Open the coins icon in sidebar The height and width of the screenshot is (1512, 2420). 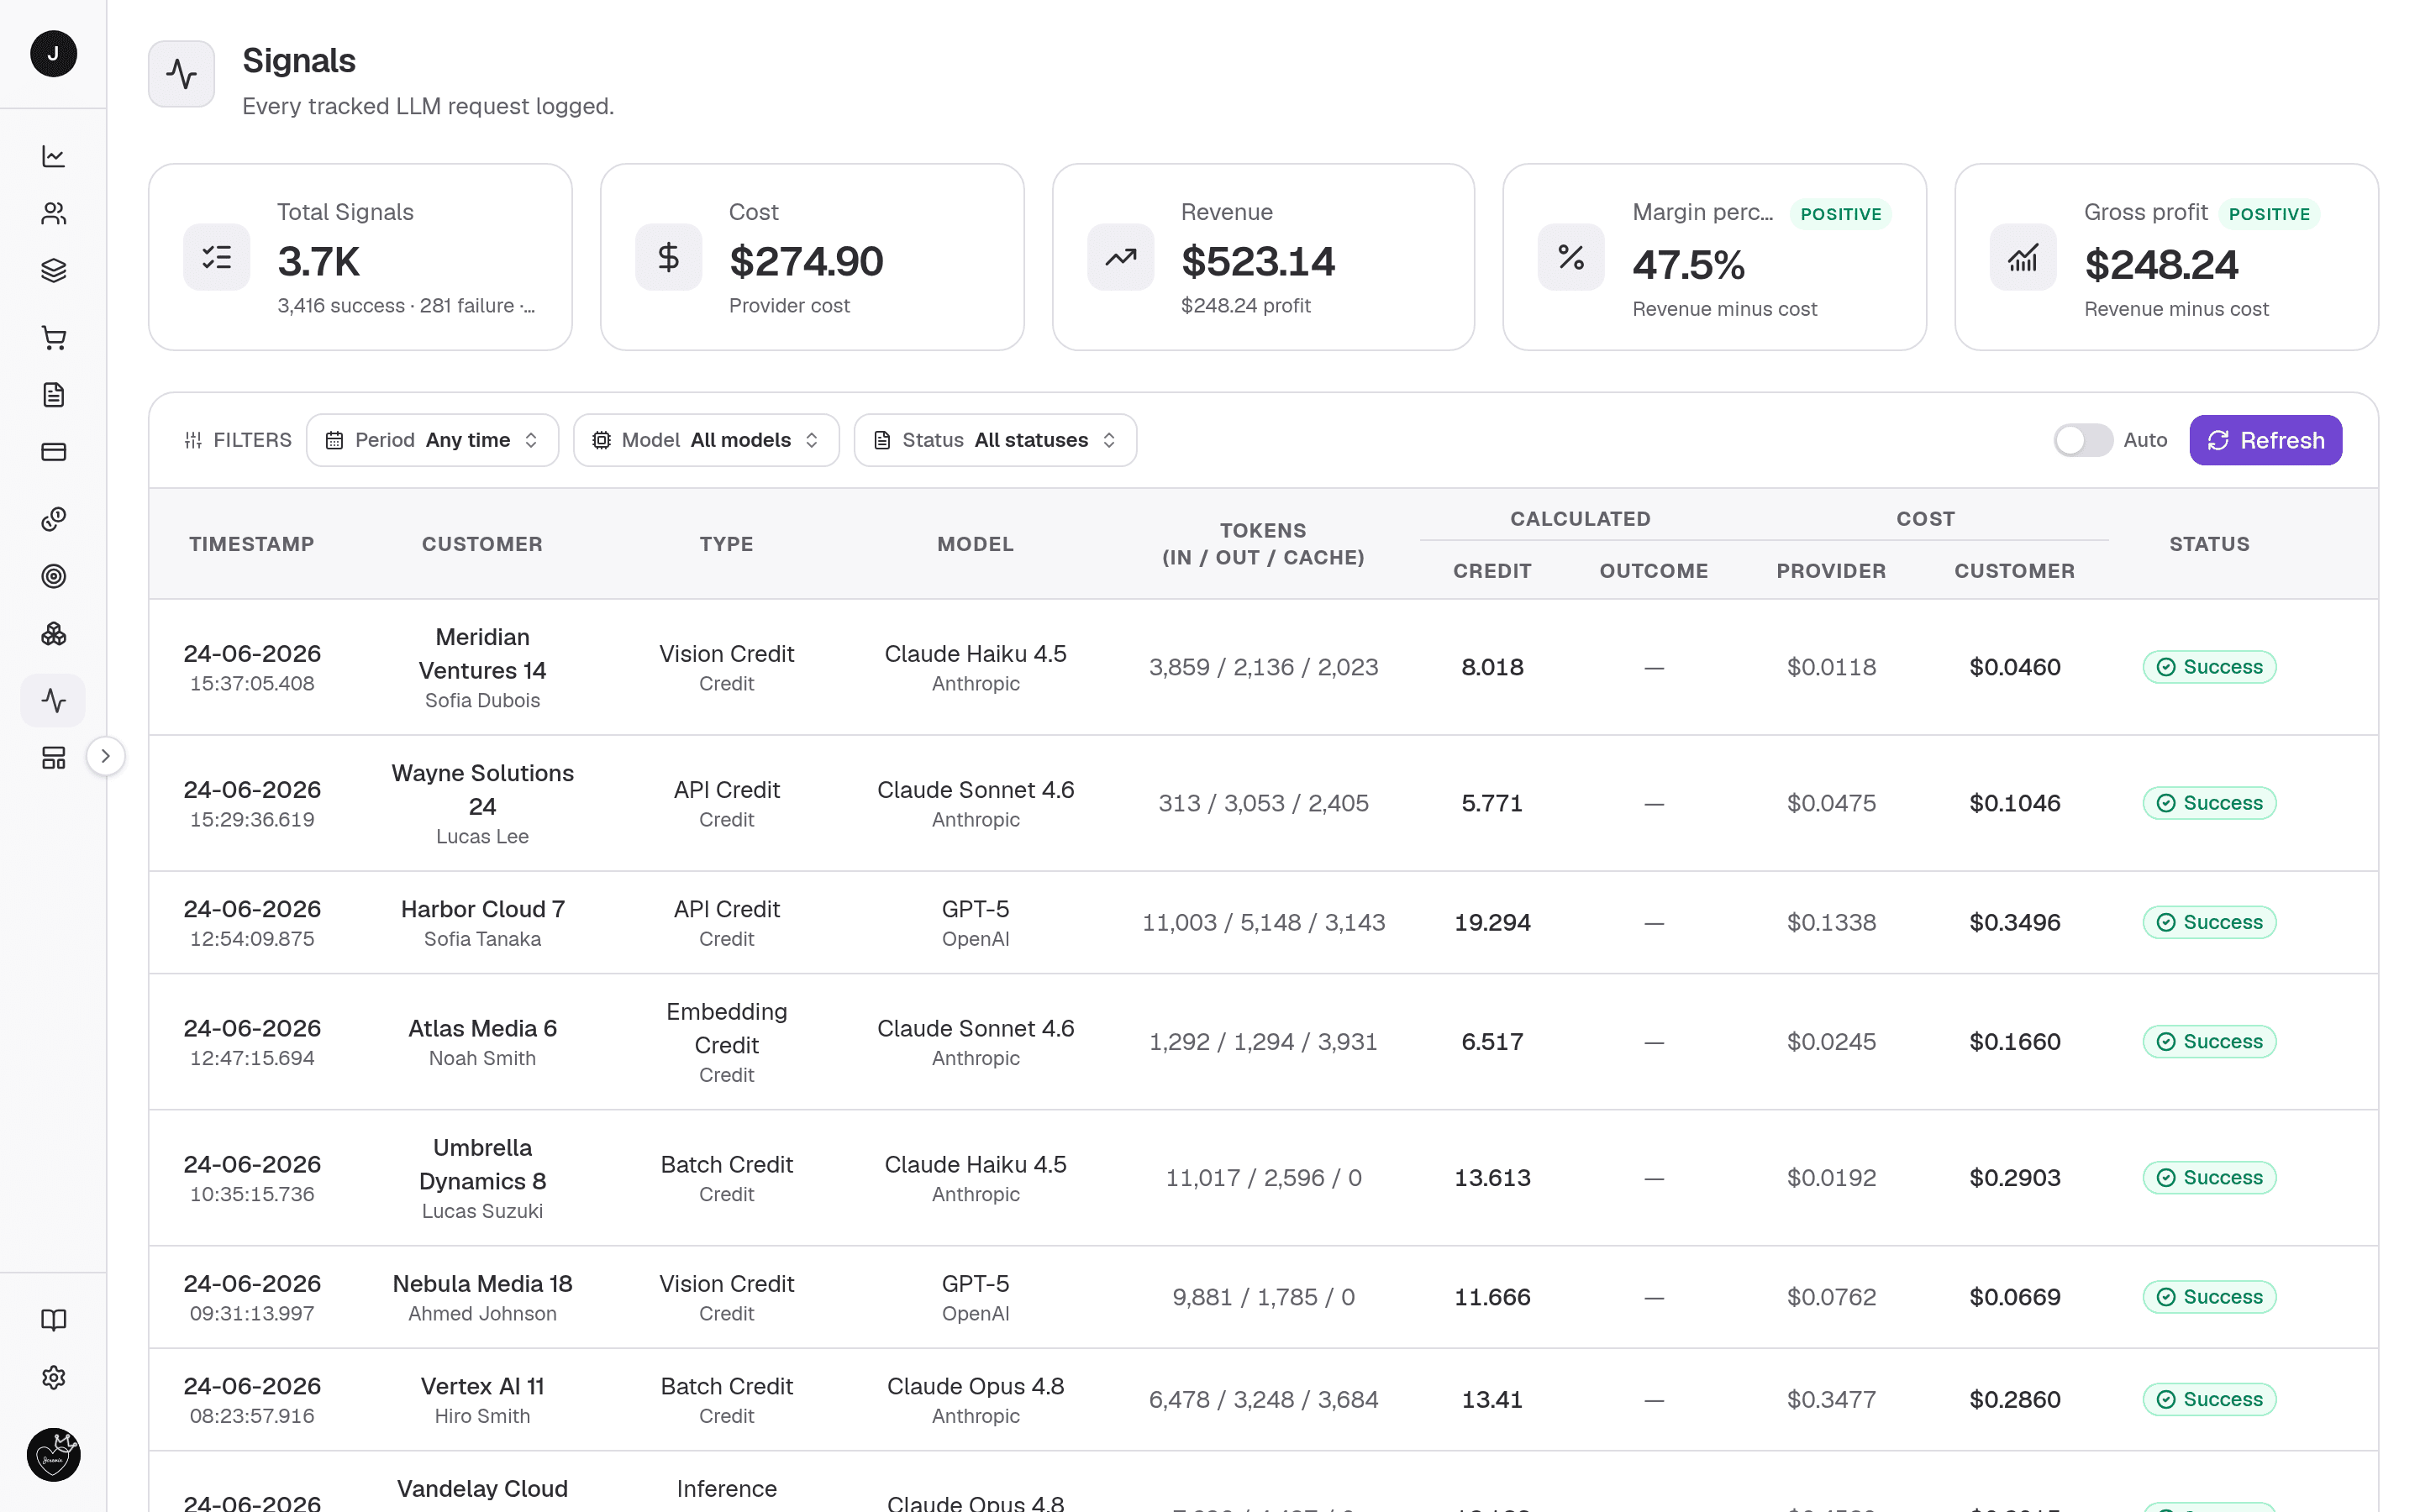pos(53,519)
